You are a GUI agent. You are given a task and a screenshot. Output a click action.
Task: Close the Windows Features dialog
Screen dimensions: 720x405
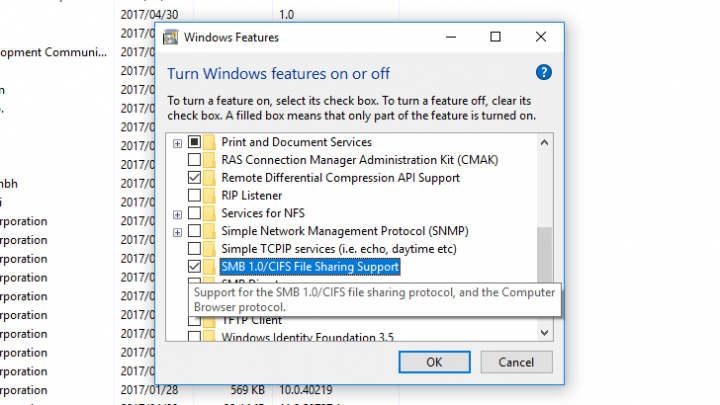click(540, 37)
